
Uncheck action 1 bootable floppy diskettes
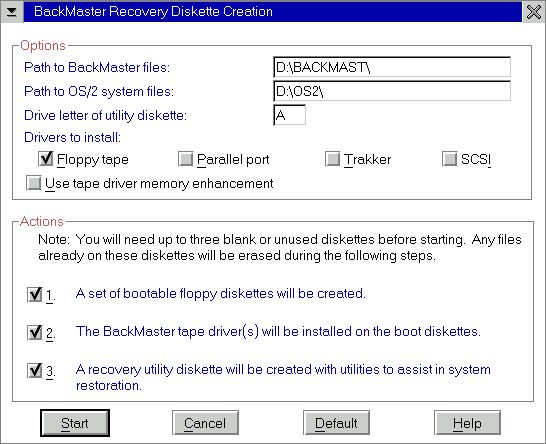pyautogui.click(x=35, y=295)
